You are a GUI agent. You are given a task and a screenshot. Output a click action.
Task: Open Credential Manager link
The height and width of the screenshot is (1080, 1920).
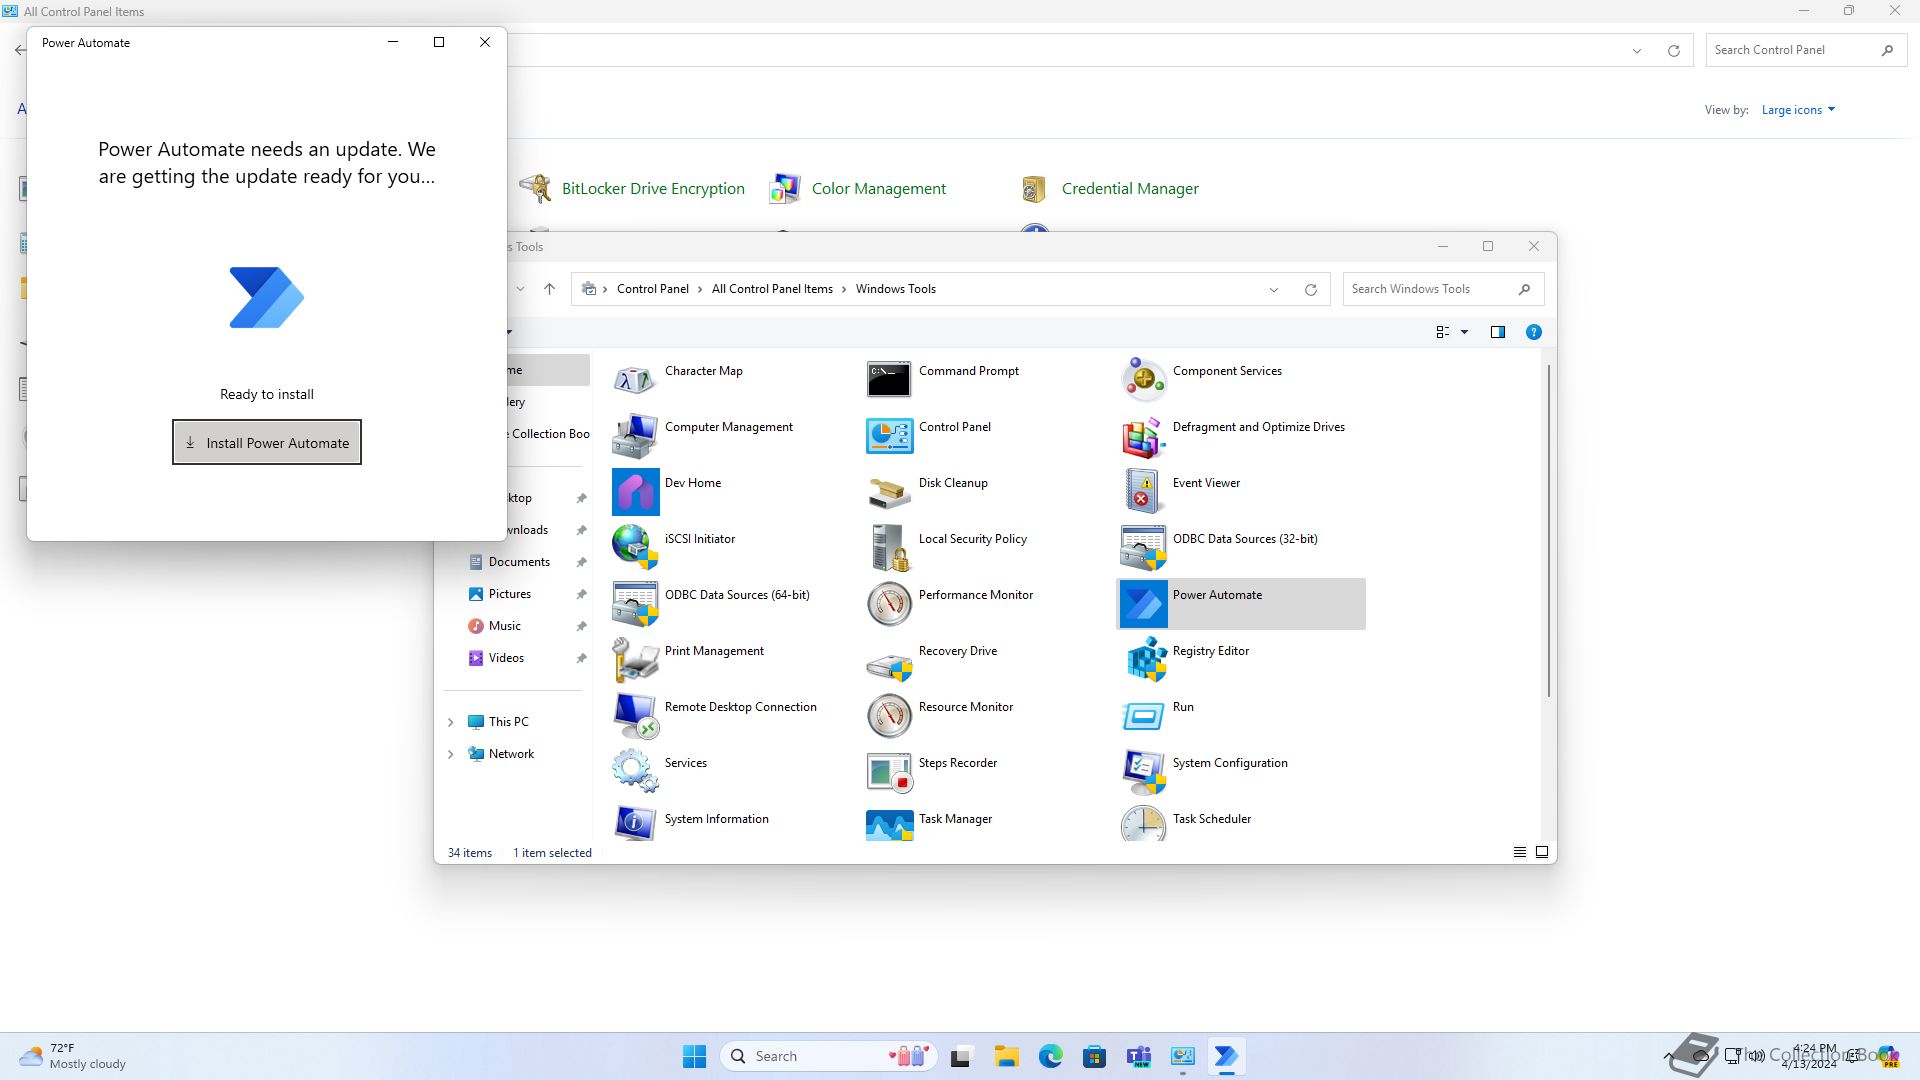point(1130,188)
